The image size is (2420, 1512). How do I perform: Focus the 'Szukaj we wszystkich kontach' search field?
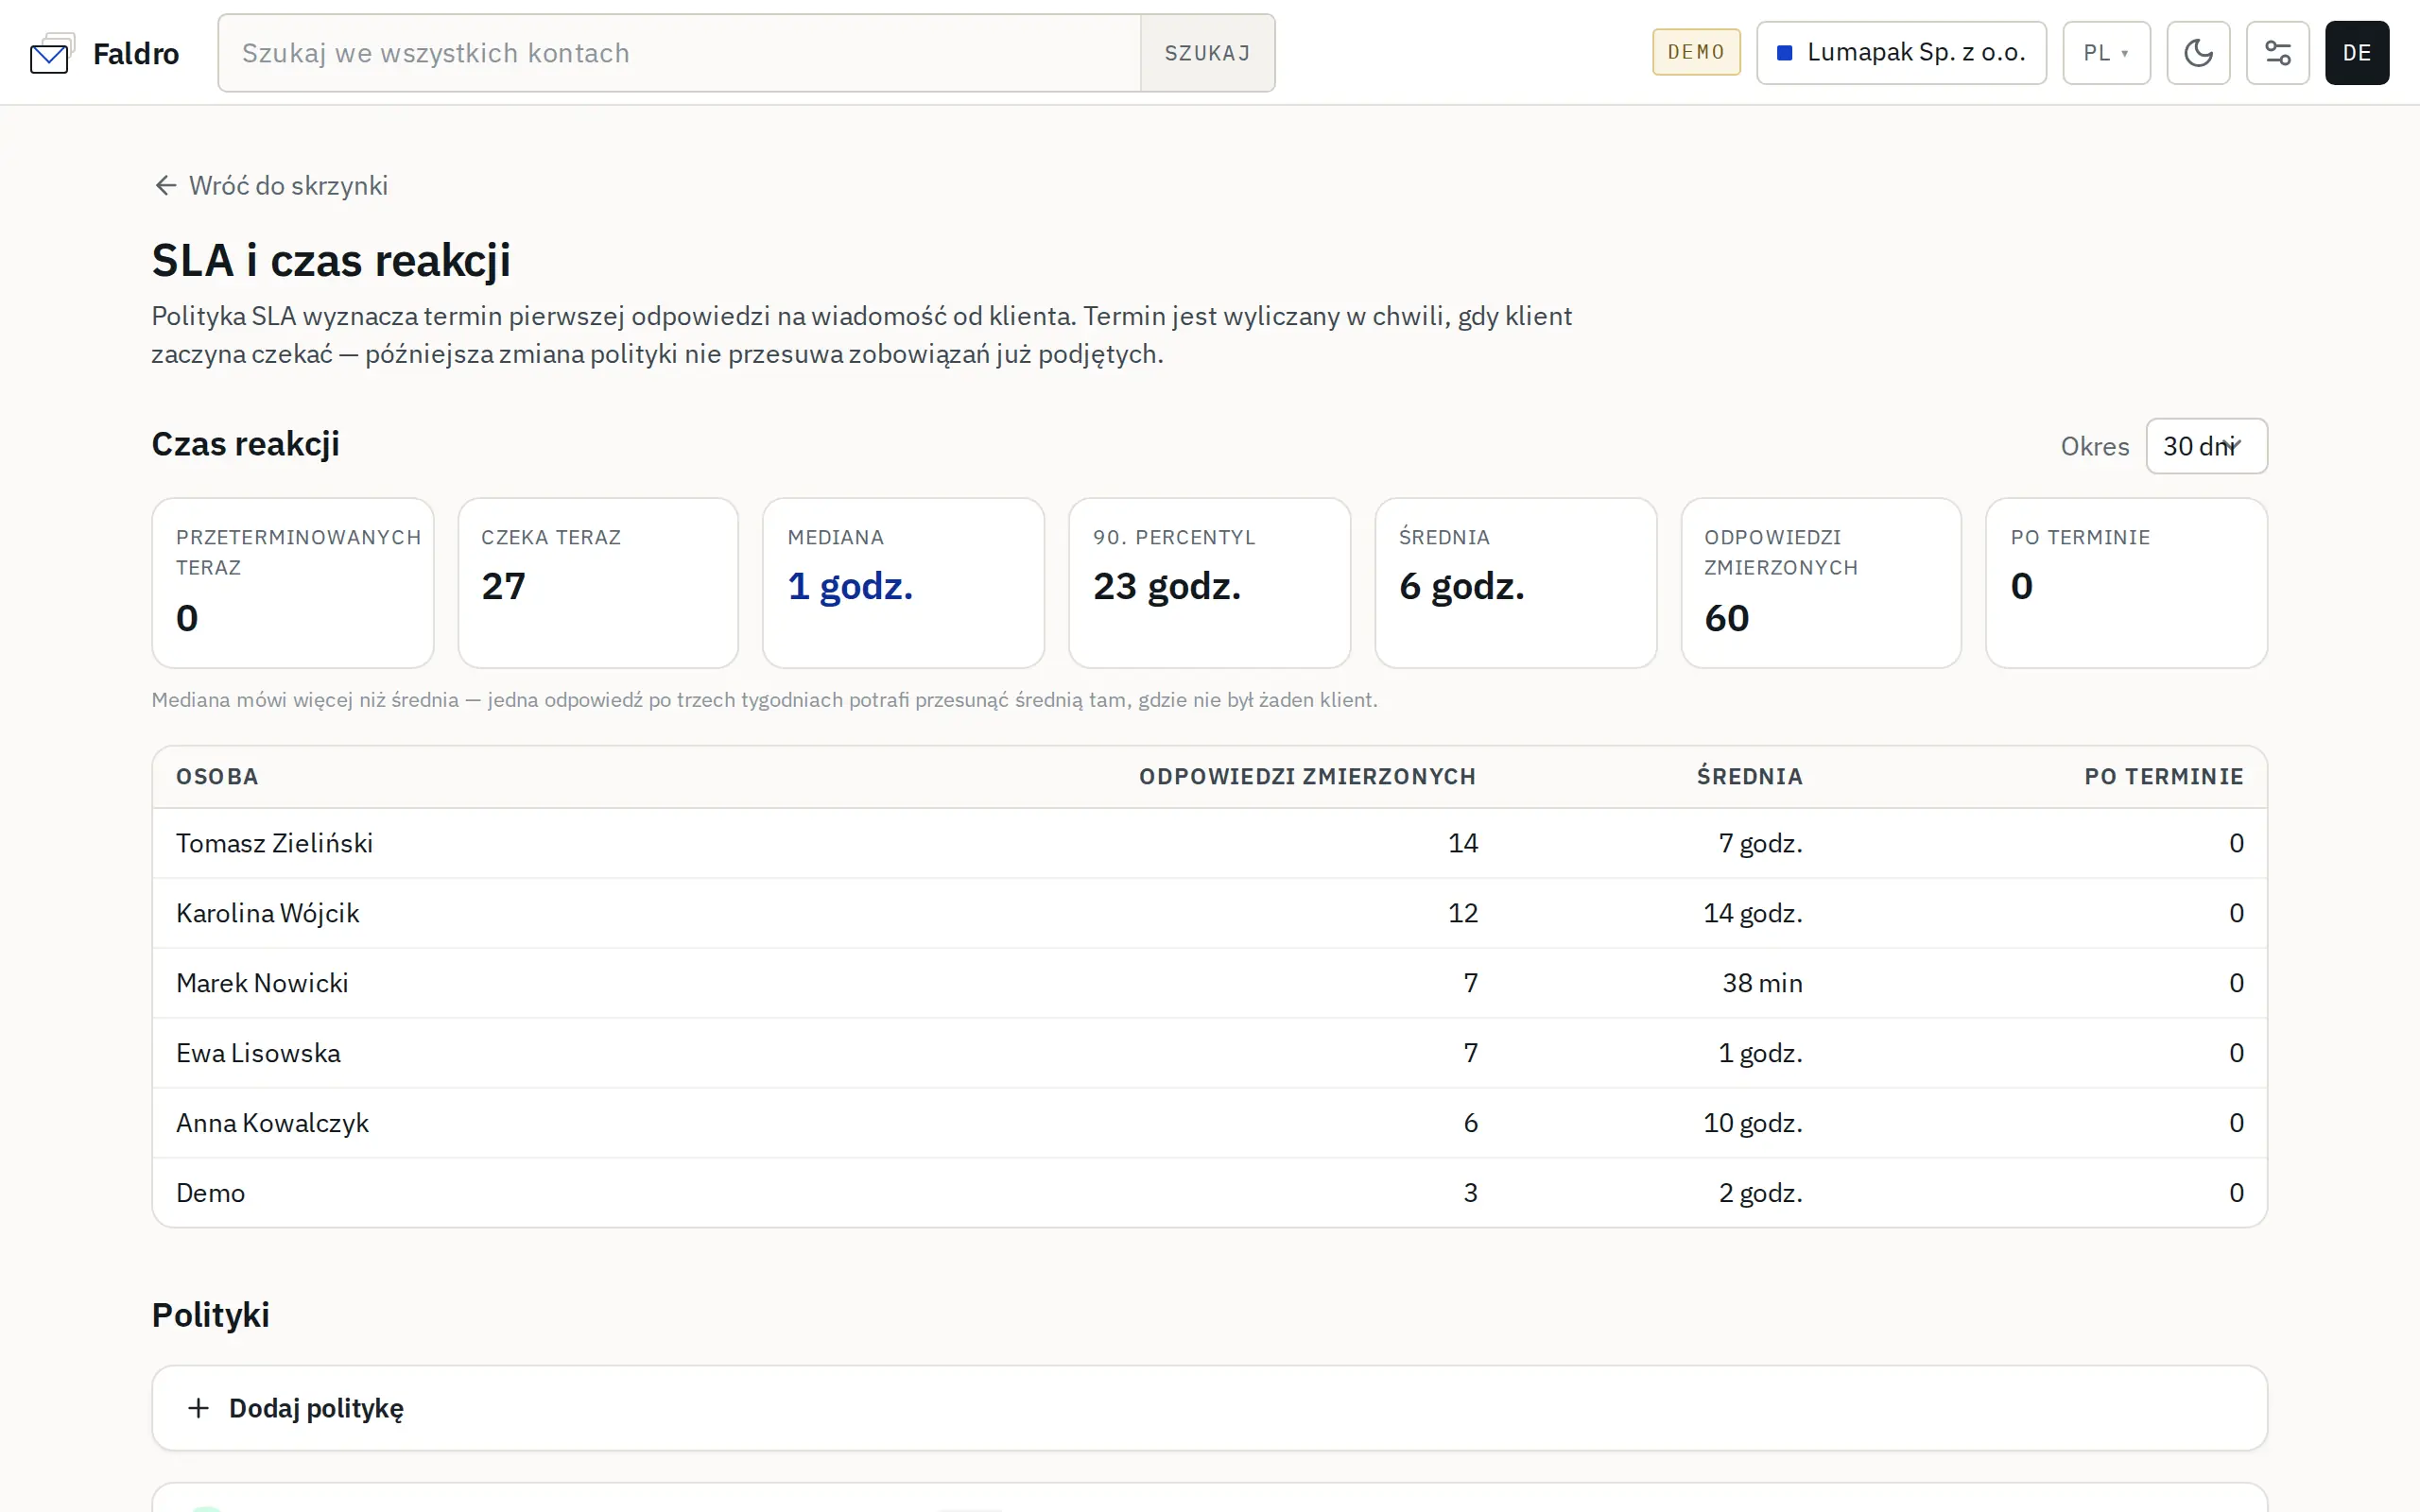click(x=680, y=53)
